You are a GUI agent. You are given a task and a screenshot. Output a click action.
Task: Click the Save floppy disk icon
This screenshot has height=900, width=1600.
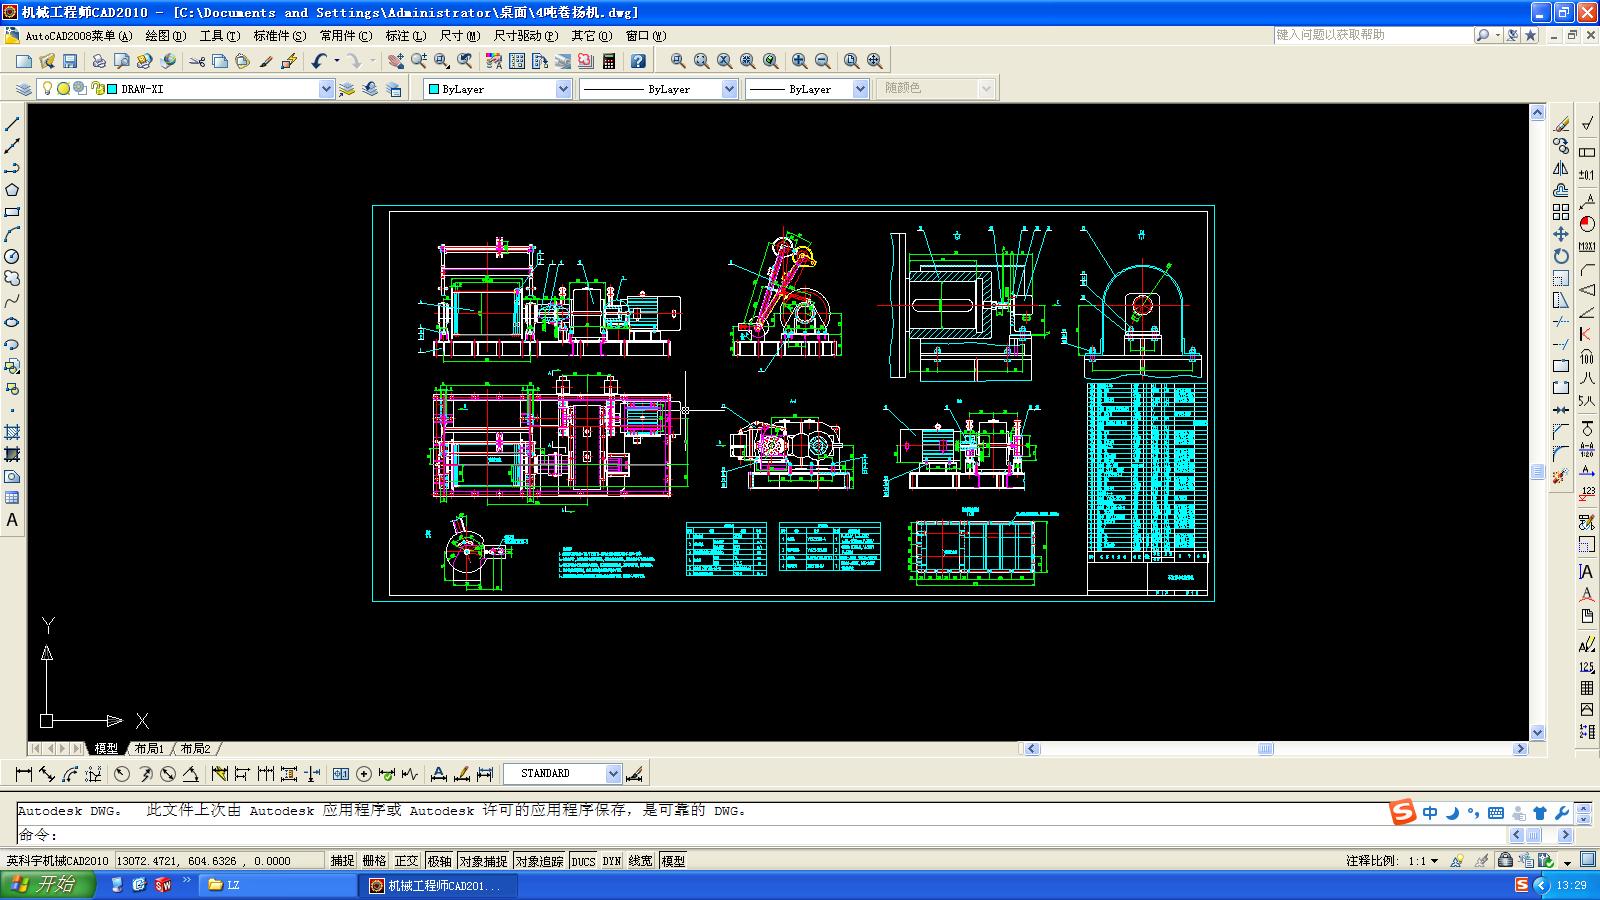coord(70,61)
